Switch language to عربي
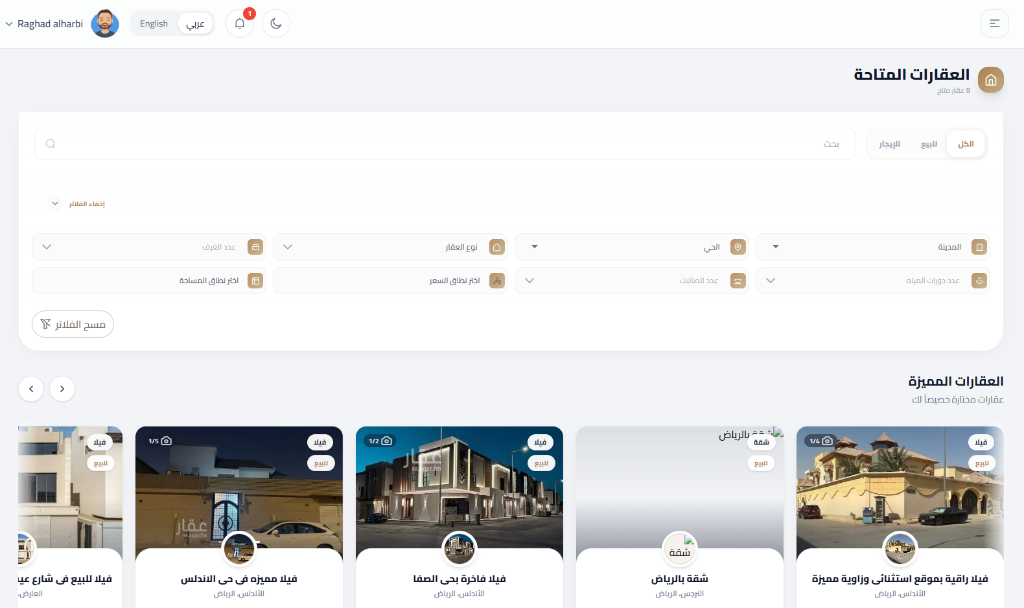 [x=195, y=24]
